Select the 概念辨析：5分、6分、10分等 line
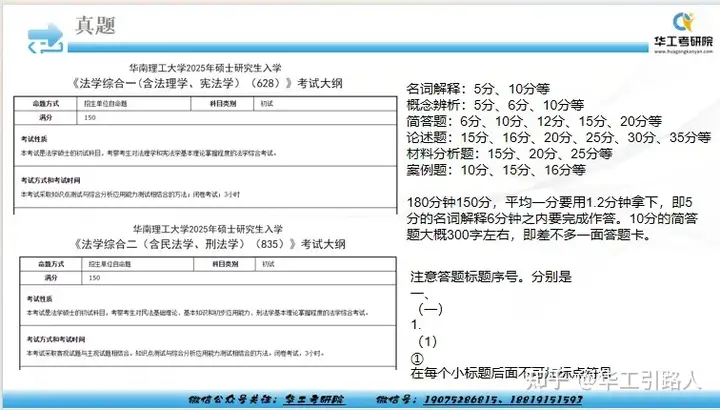Screen dimensions: 720x410 coord(495,105)
